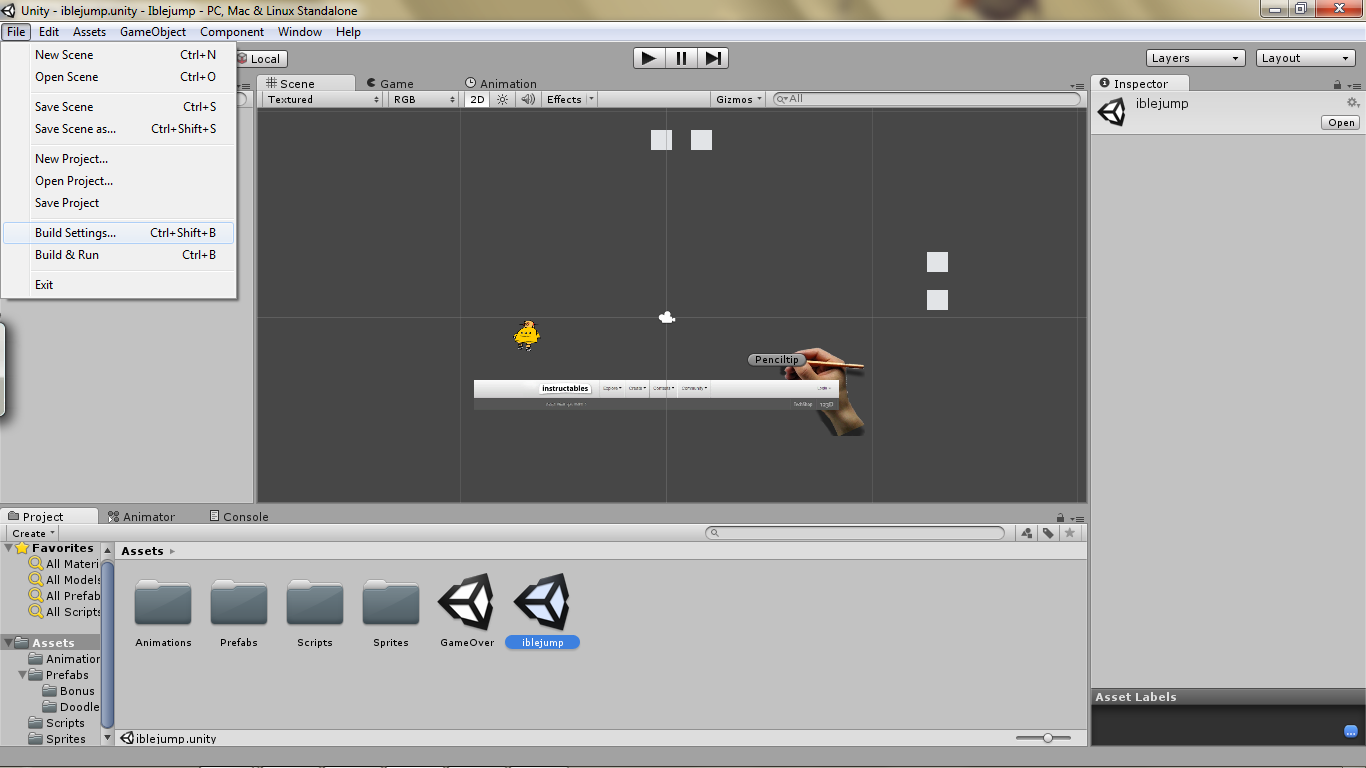This screenshot has height=768, width=1366.
Task: Open the Component menu
Action: (232, 32)
